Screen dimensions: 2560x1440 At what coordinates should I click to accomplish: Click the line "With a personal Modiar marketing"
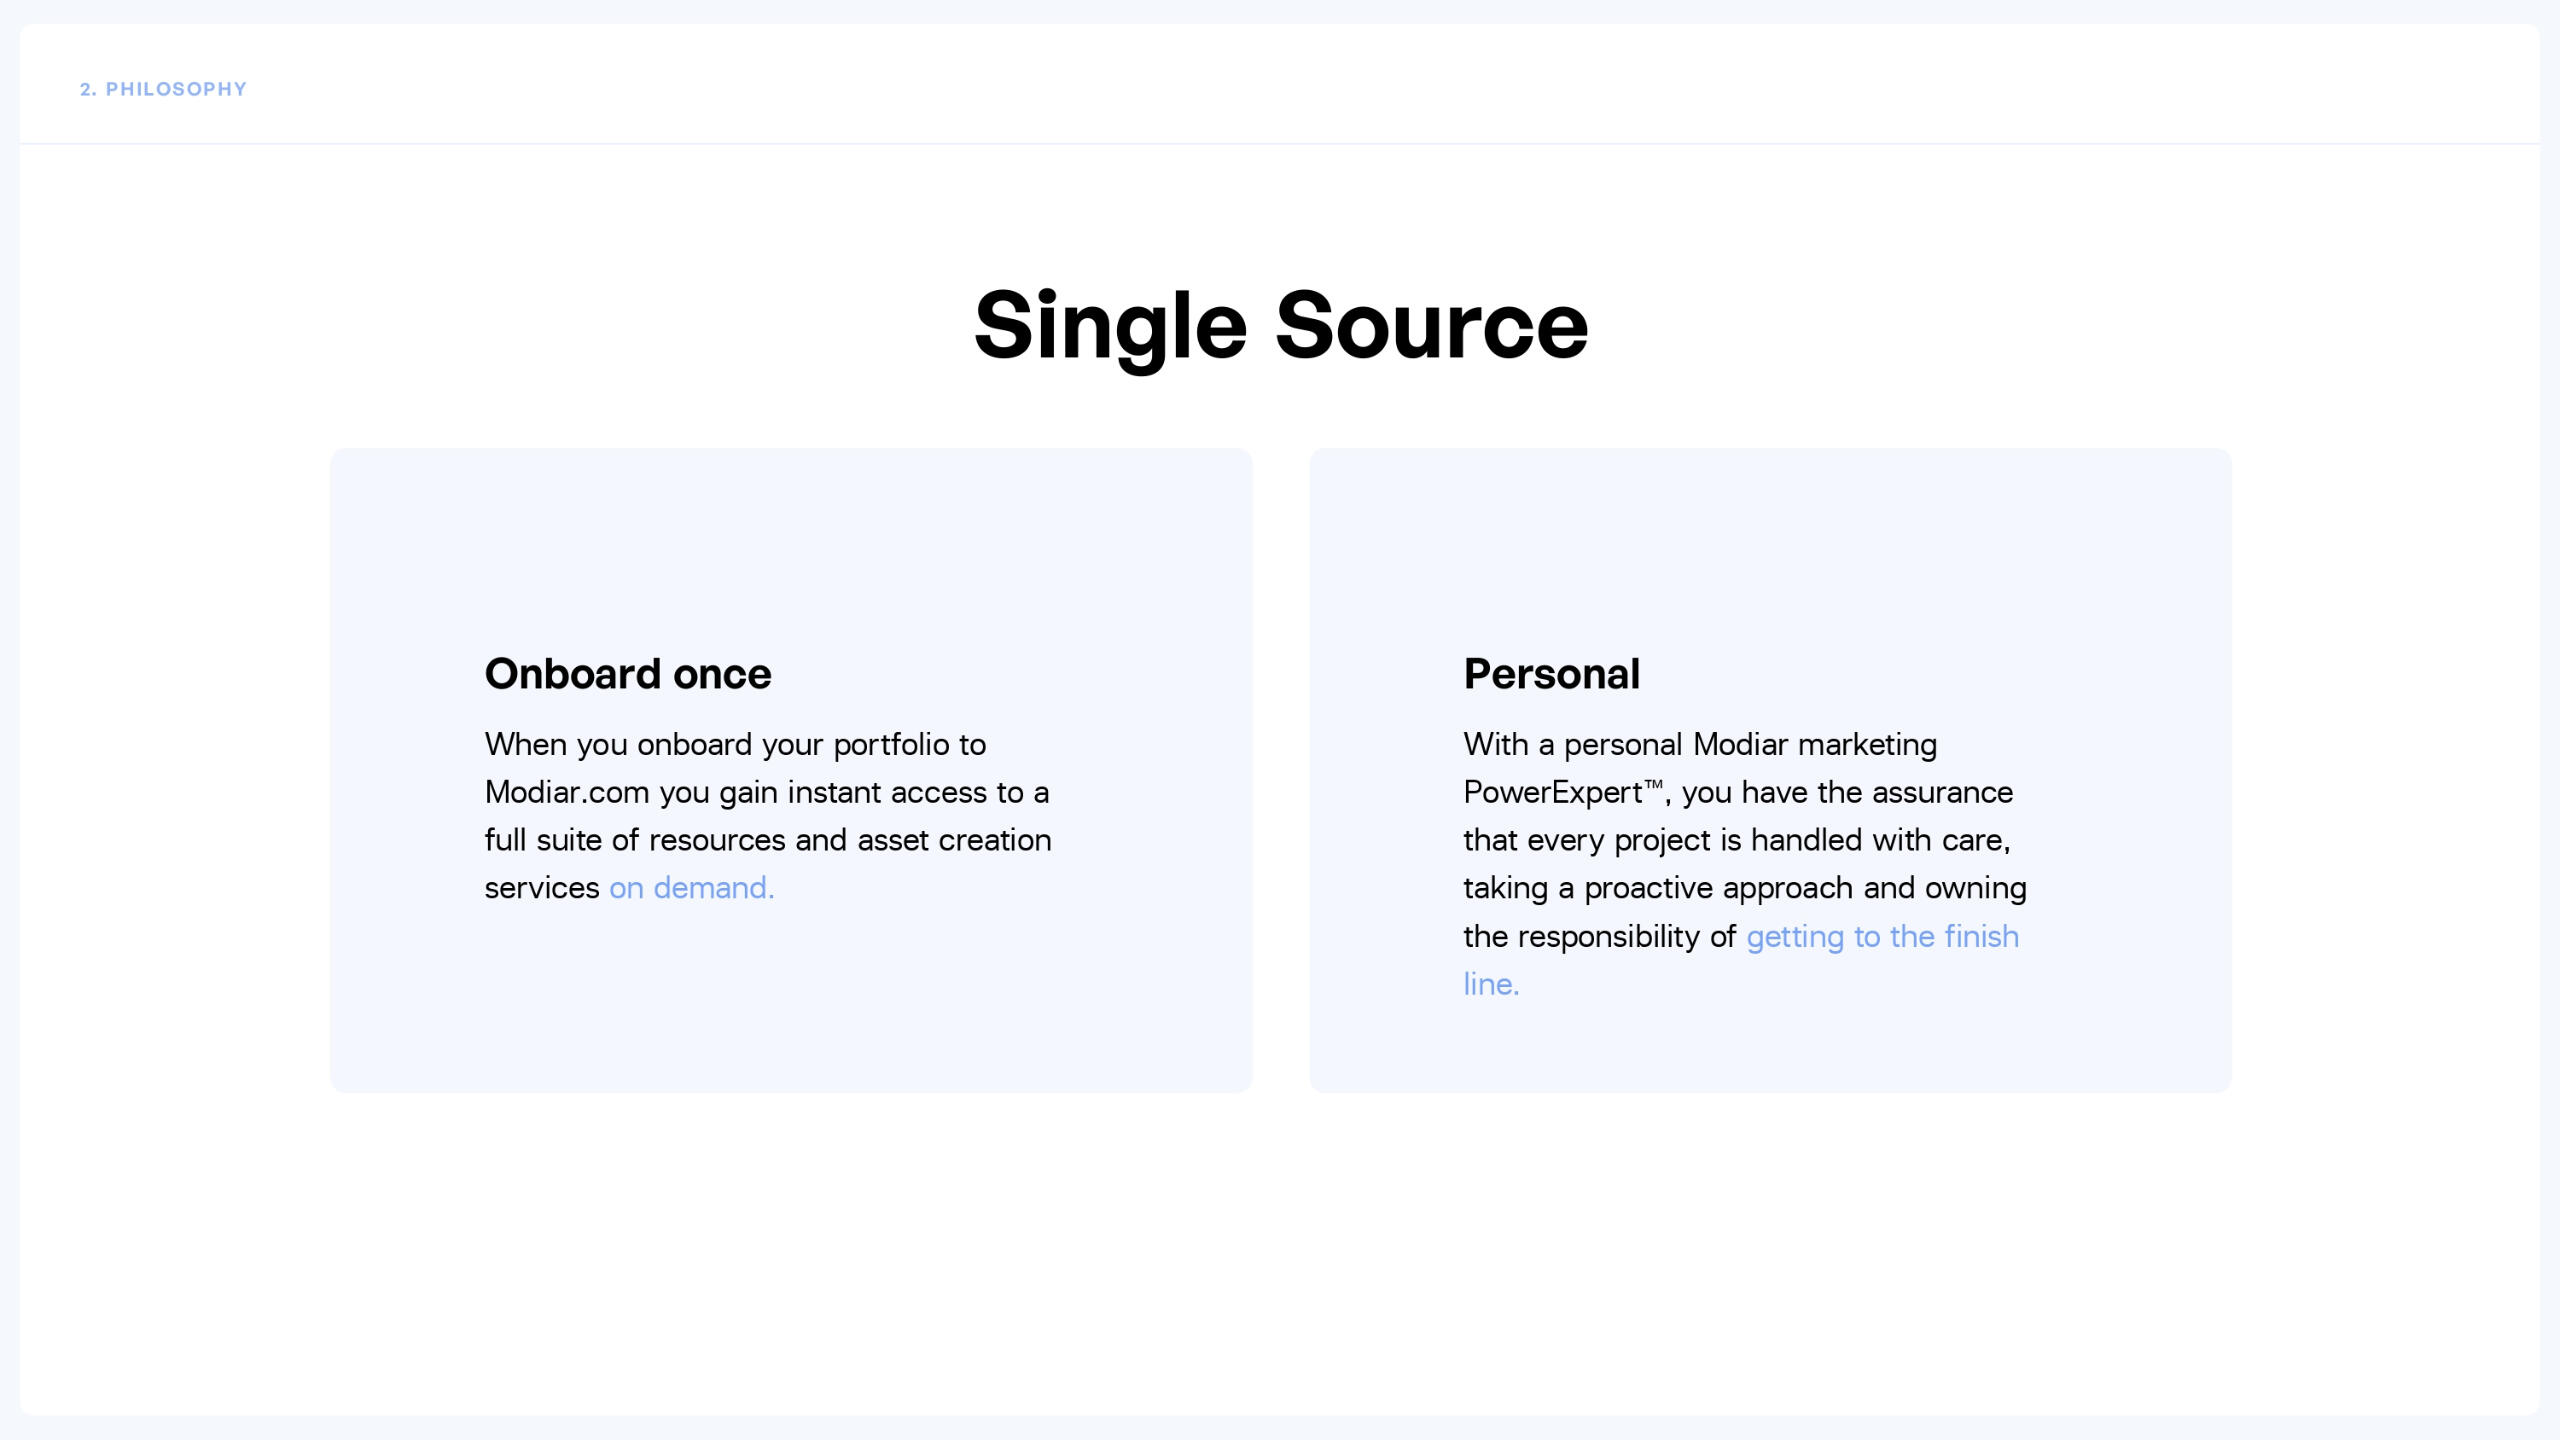(1700, 744)
